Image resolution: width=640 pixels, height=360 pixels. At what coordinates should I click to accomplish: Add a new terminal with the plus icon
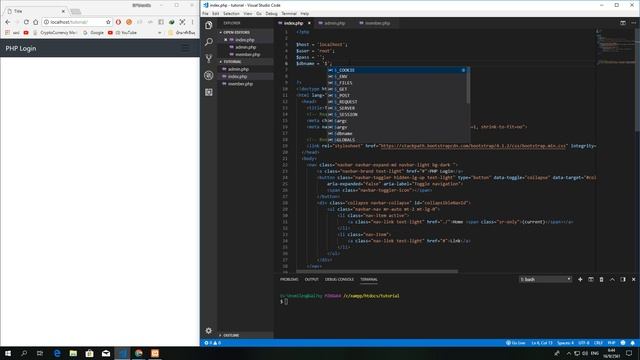(x=580, y=280)
